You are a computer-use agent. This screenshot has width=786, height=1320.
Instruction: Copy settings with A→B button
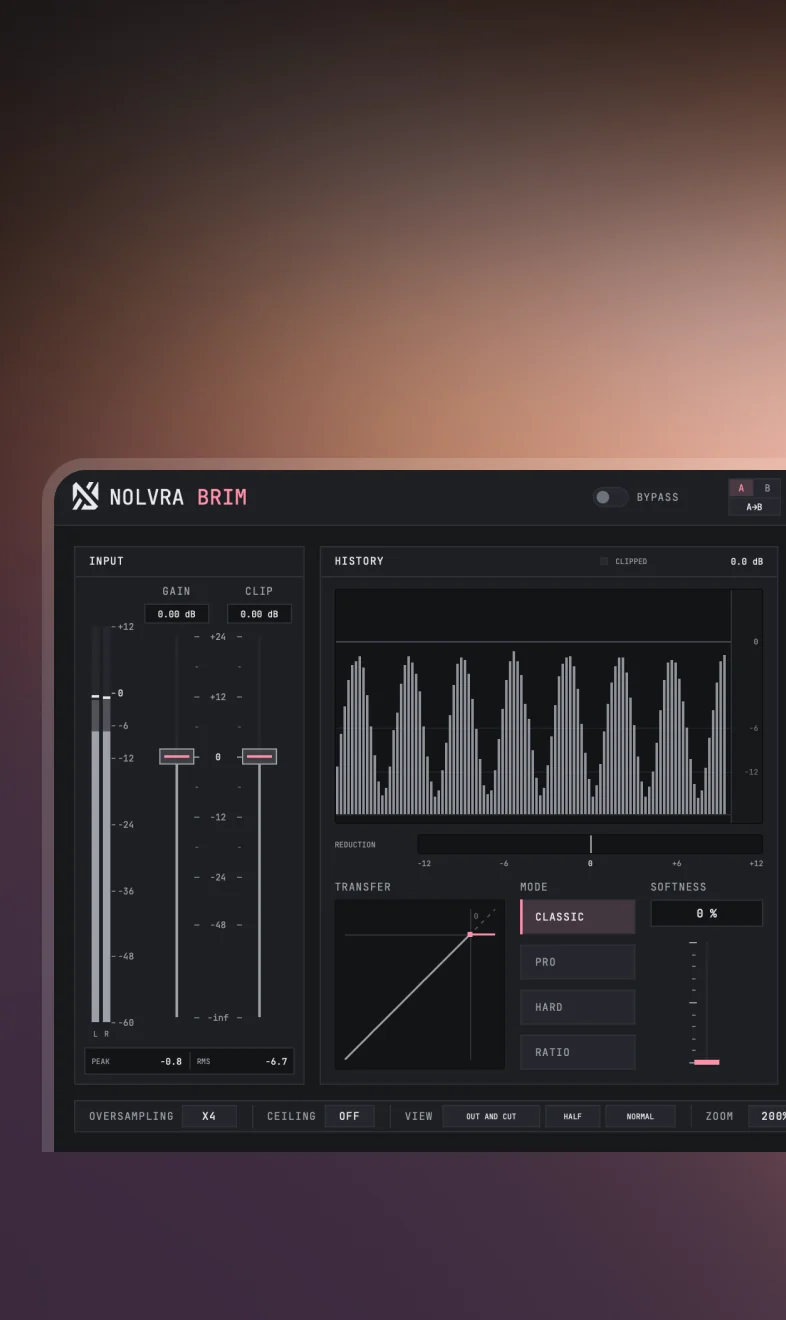pos(754,507)
